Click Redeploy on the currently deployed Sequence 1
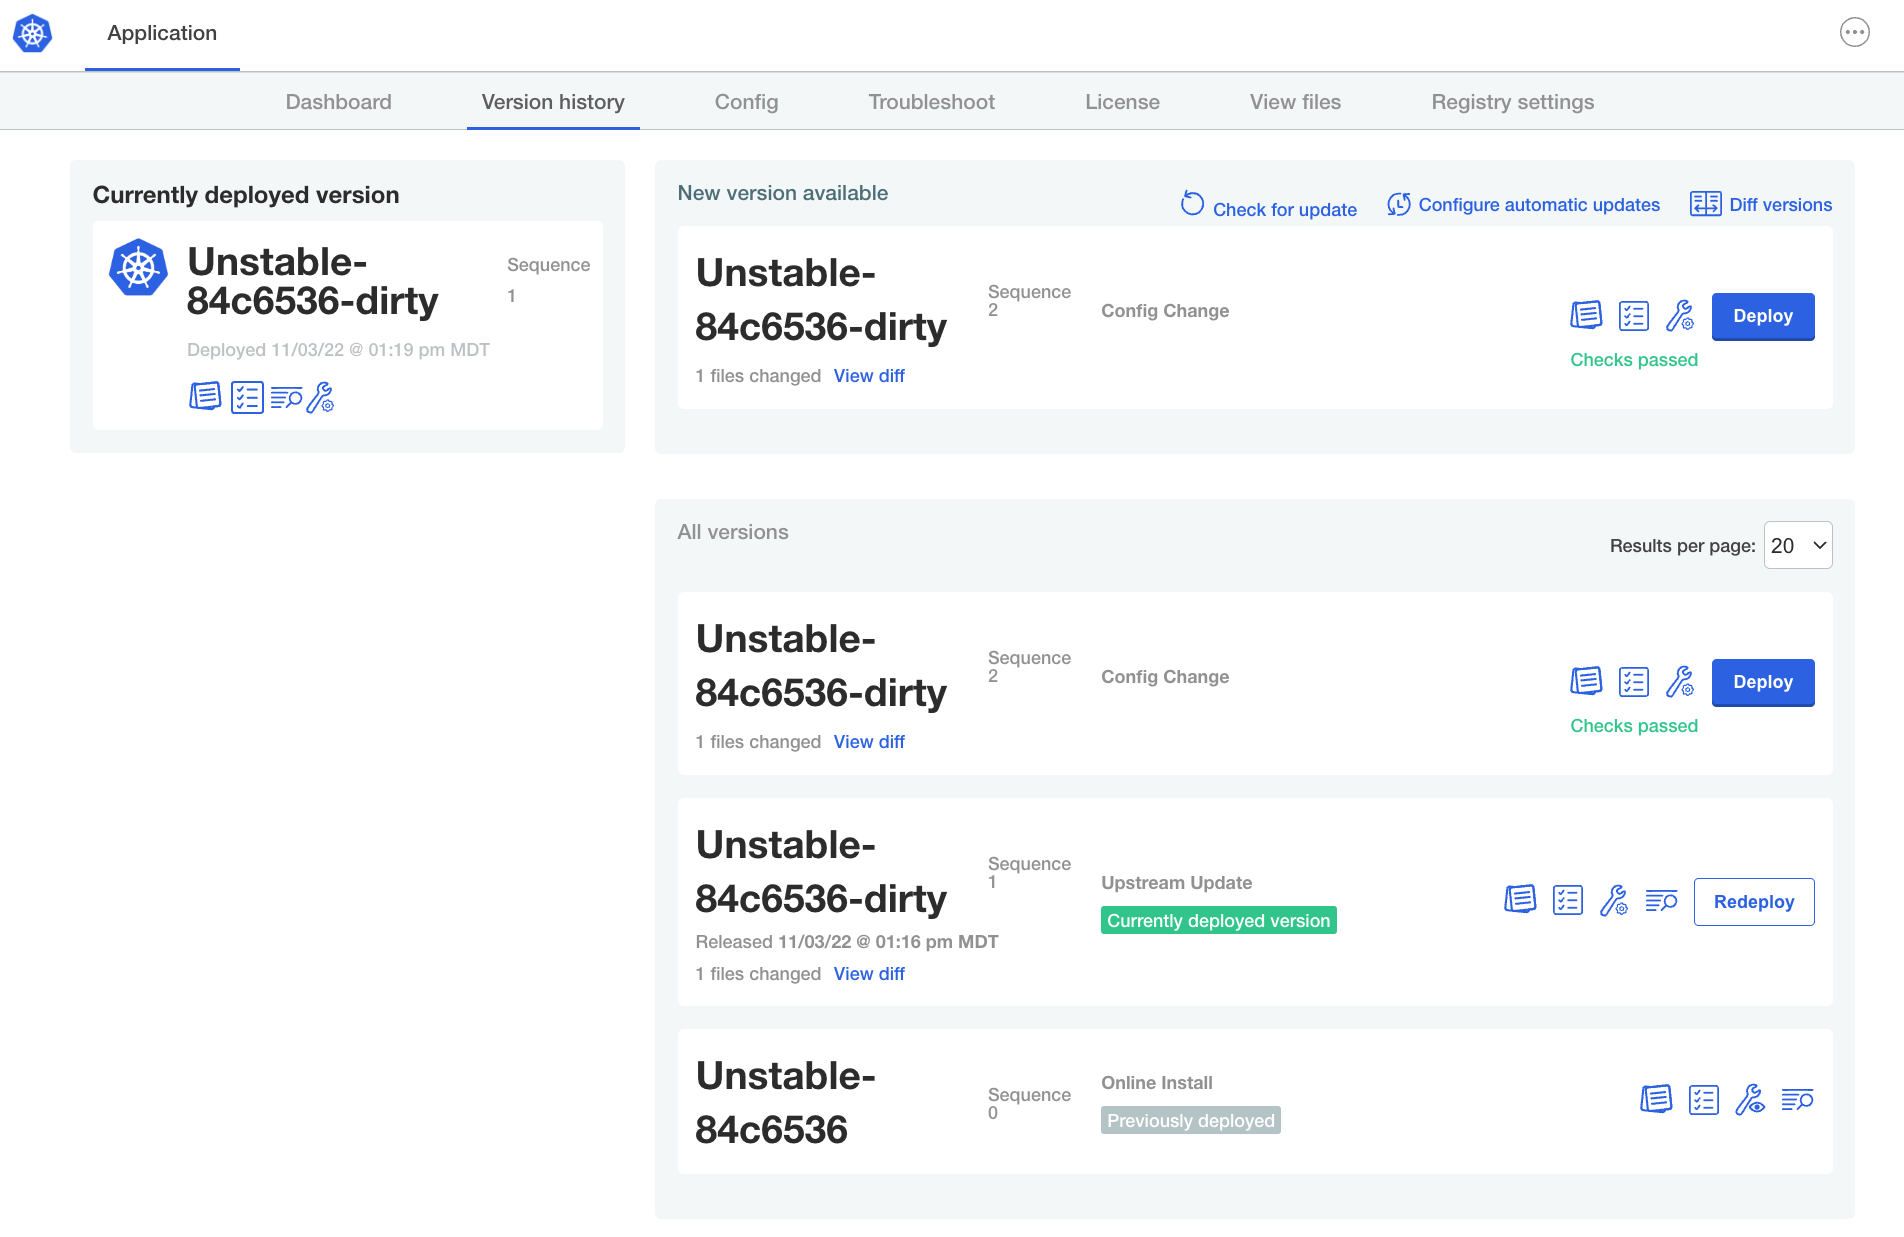Viewport: 1904px width, 1237px height. click(x=1753, y=901)
